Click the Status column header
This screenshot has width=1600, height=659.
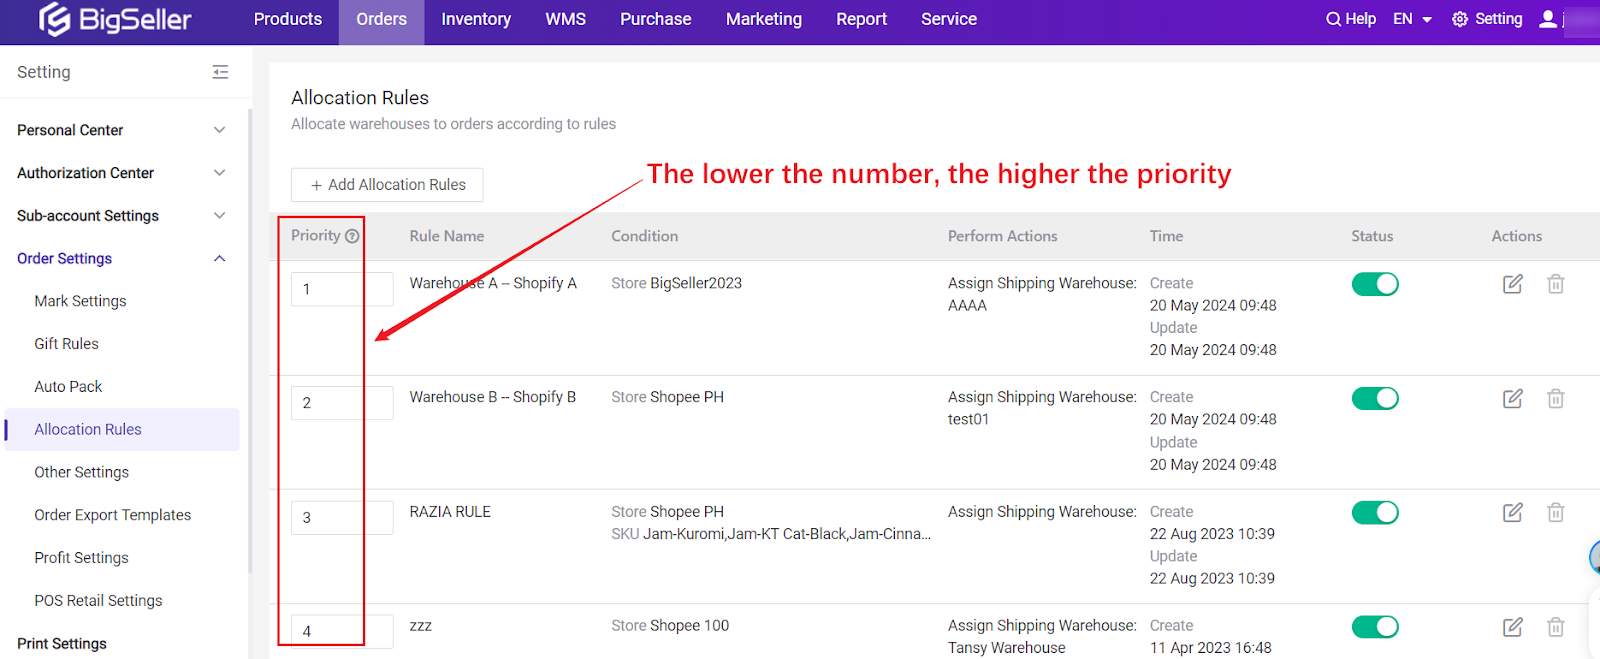tap(1372, 236)
